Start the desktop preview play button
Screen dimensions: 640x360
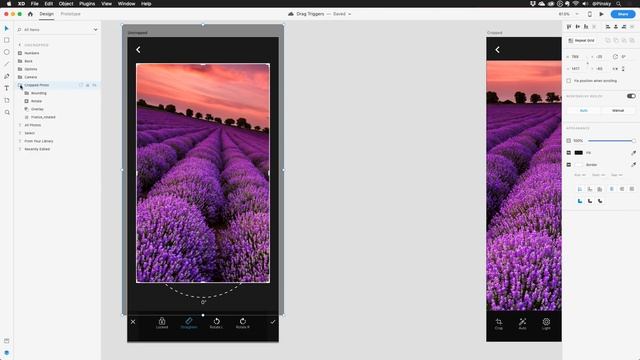[x=601, y=14]
